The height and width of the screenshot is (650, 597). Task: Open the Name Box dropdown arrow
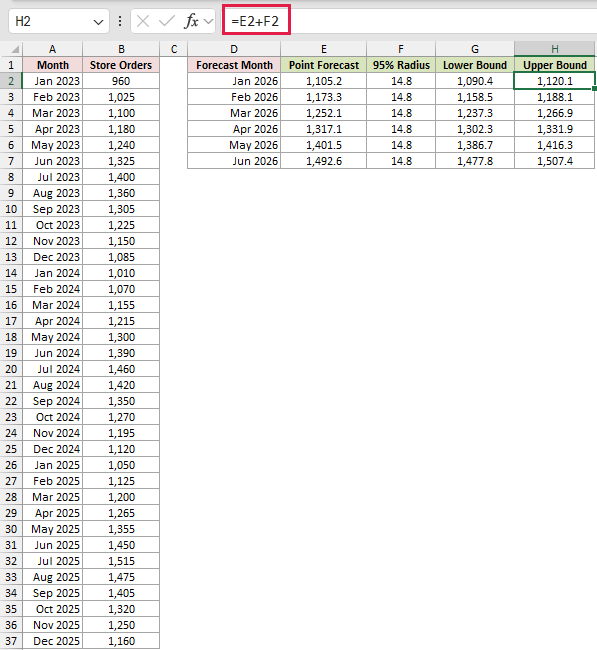(98, 22)
